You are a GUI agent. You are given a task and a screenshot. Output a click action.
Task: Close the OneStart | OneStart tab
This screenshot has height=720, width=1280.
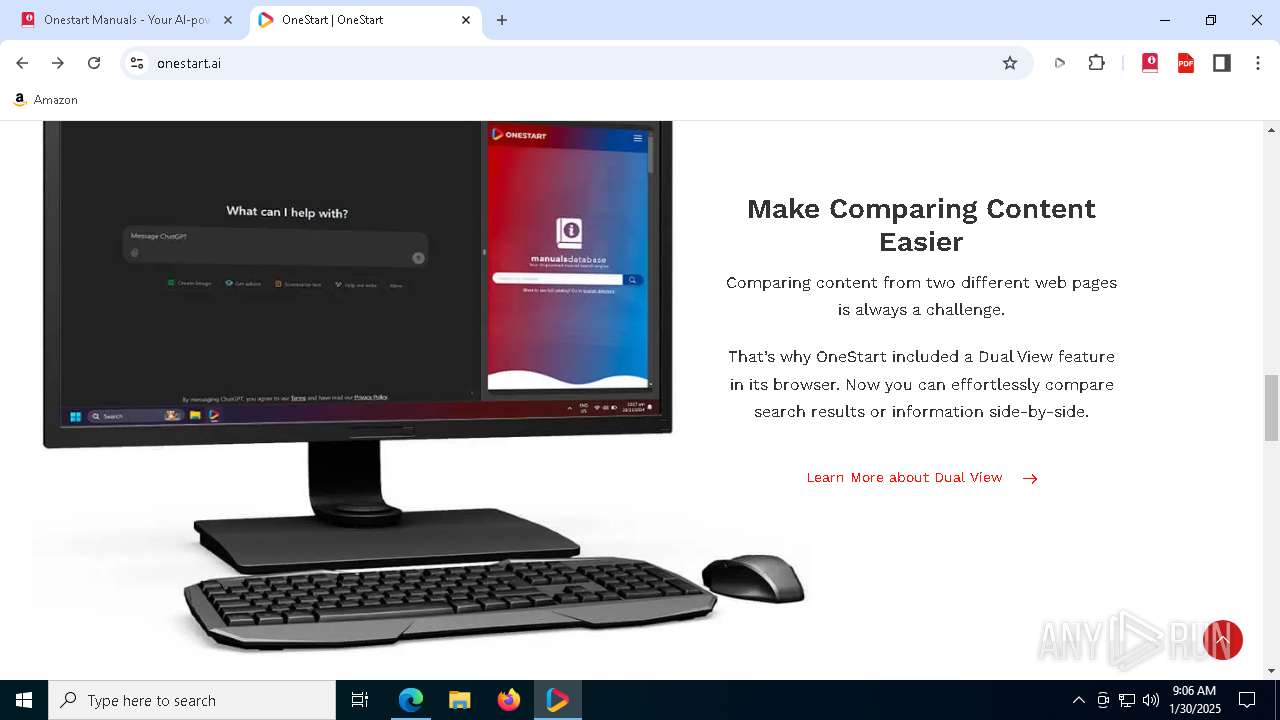point(466,20)
